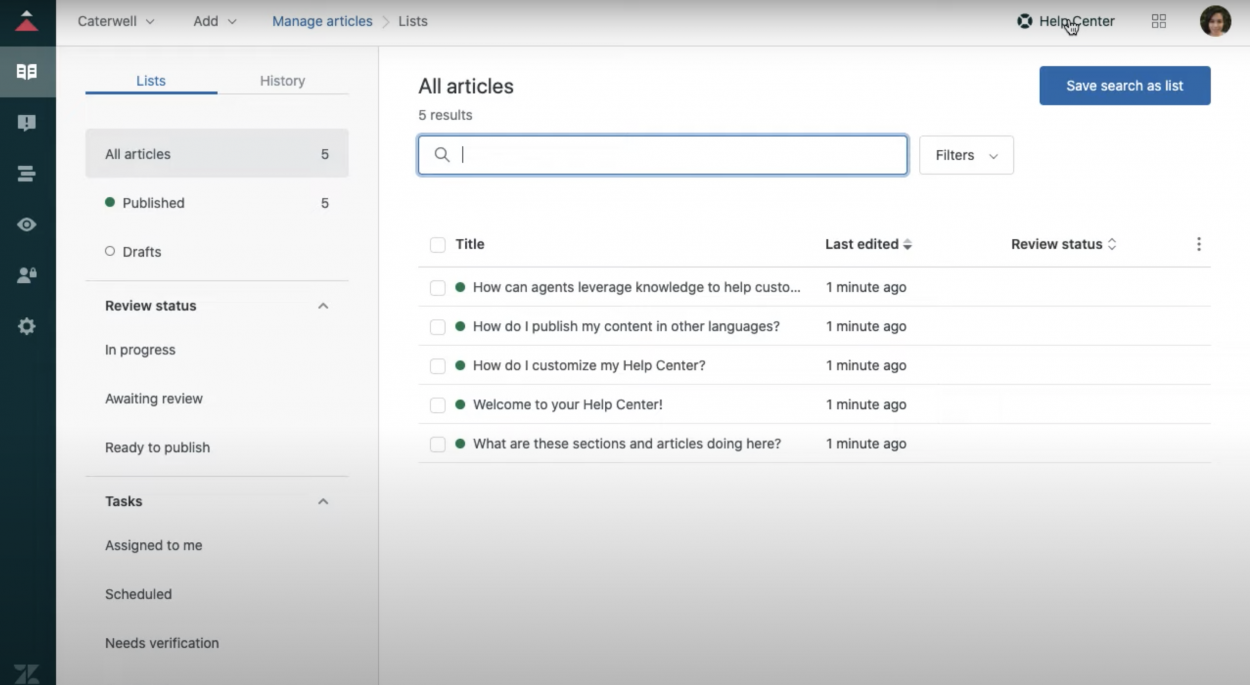
Task: Switch to the Lists tab
Action: point(151,81)
